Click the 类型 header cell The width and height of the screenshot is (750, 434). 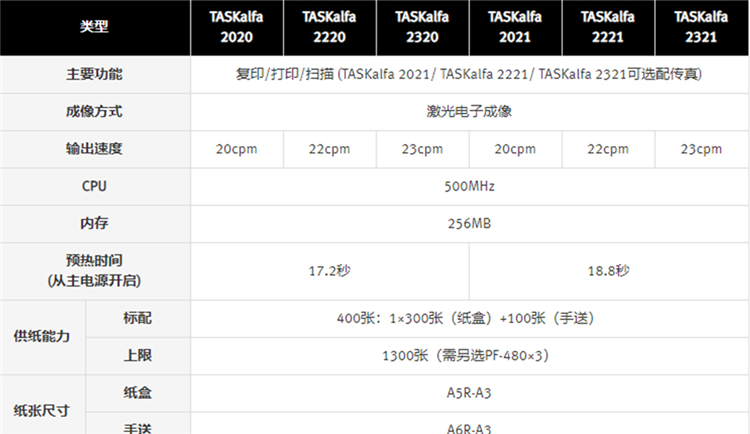pos(95,27)
